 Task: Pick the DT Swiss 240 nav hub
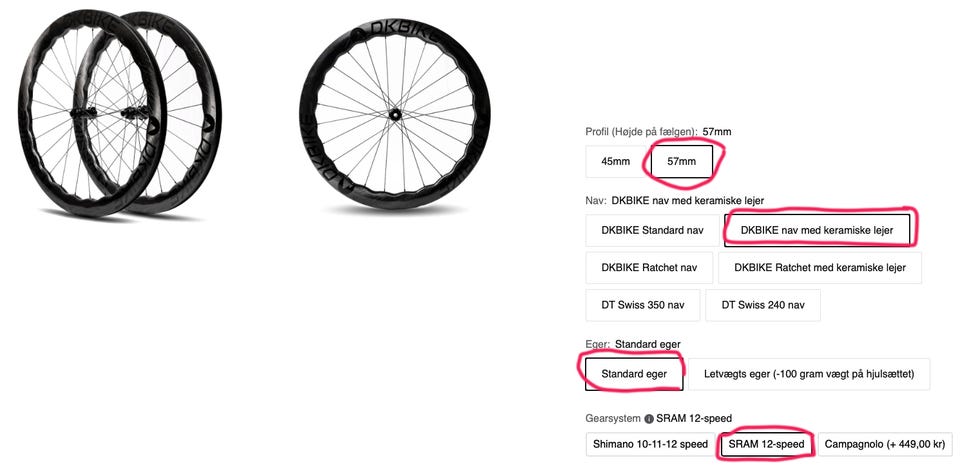(x=762, y=306)
